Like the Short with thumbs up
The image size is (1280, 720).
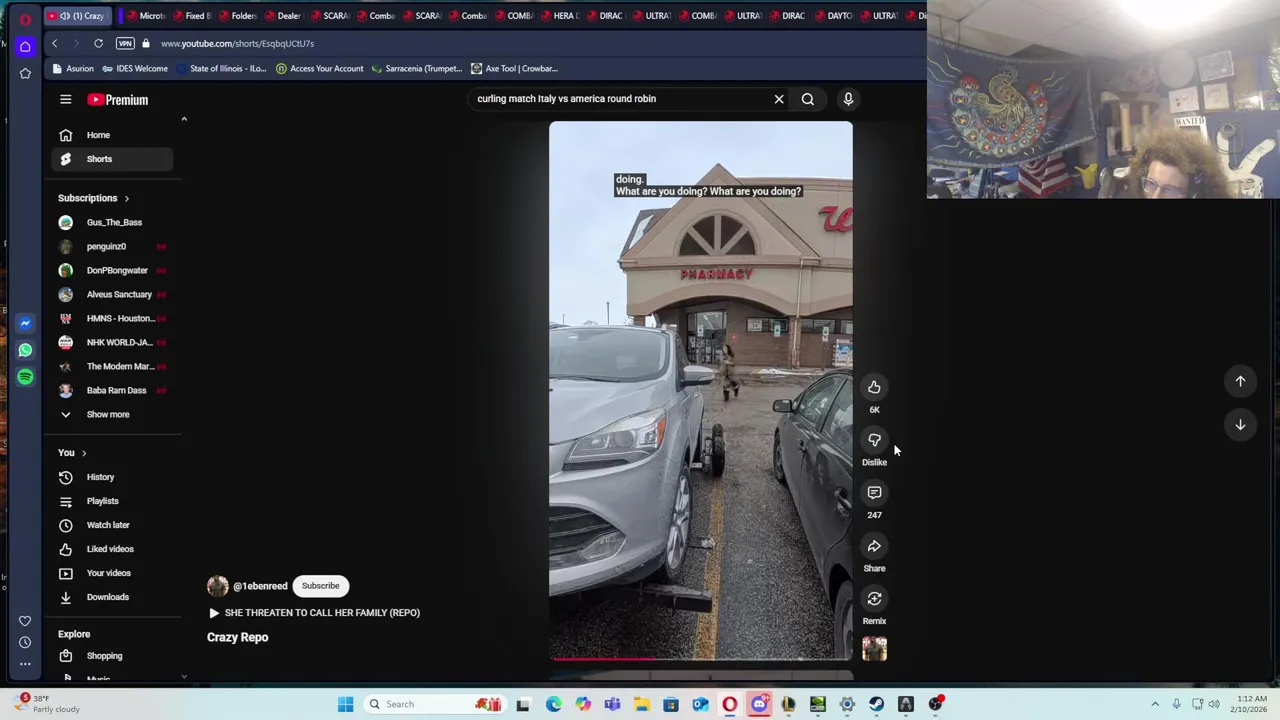pyautogui.click(x=874, y=387)
